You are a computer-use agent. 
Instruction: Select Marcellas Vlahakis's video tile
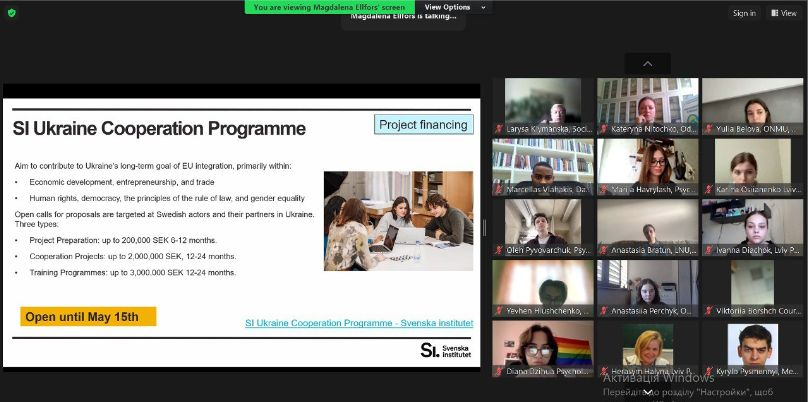(x=543, y=166)
